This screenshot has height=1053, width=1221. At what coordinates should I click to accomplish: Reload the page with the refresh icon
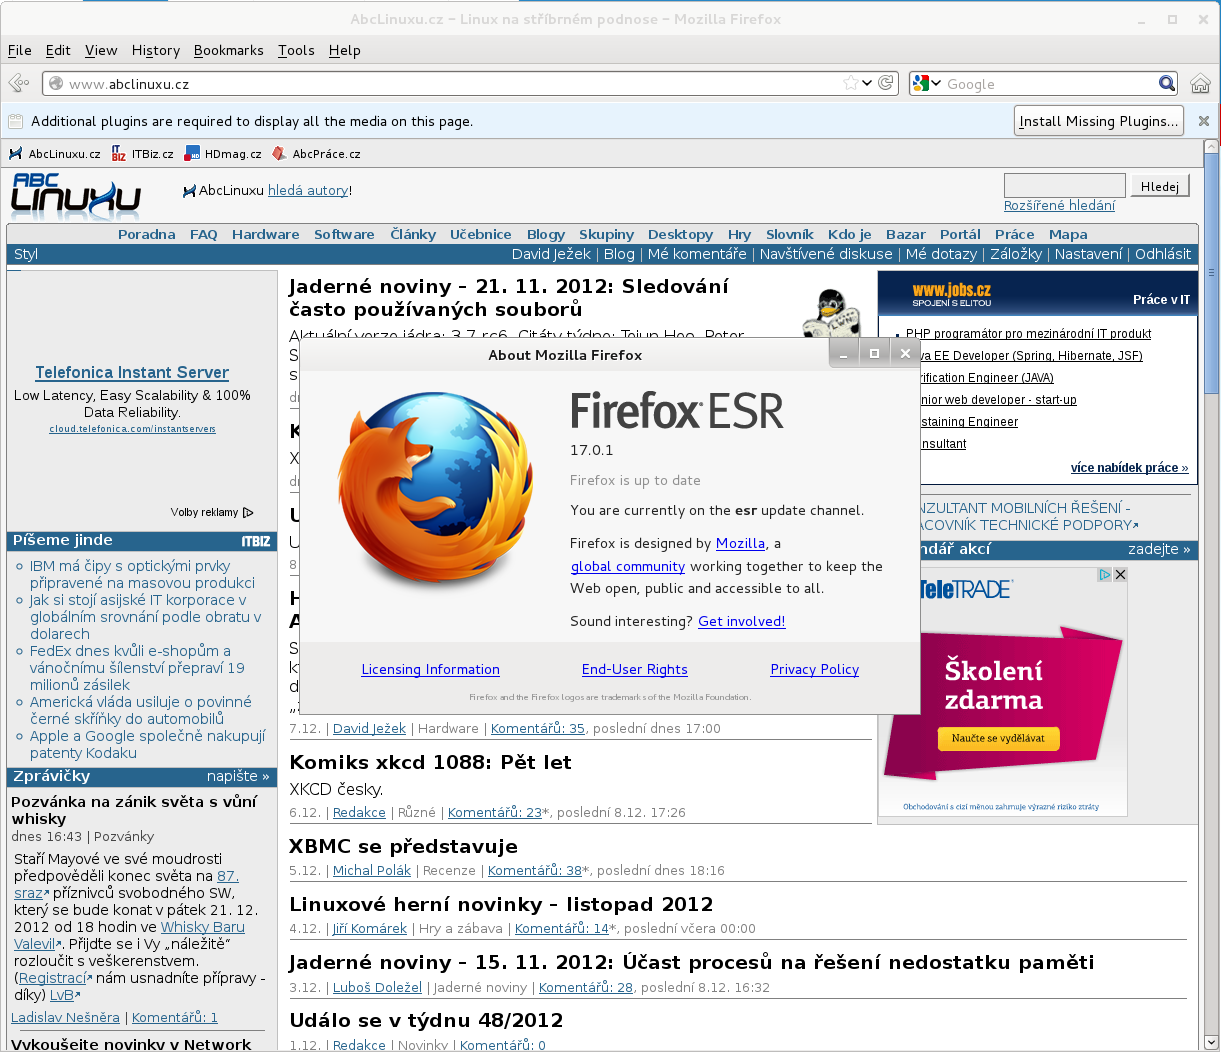click(x=885, y=84)
